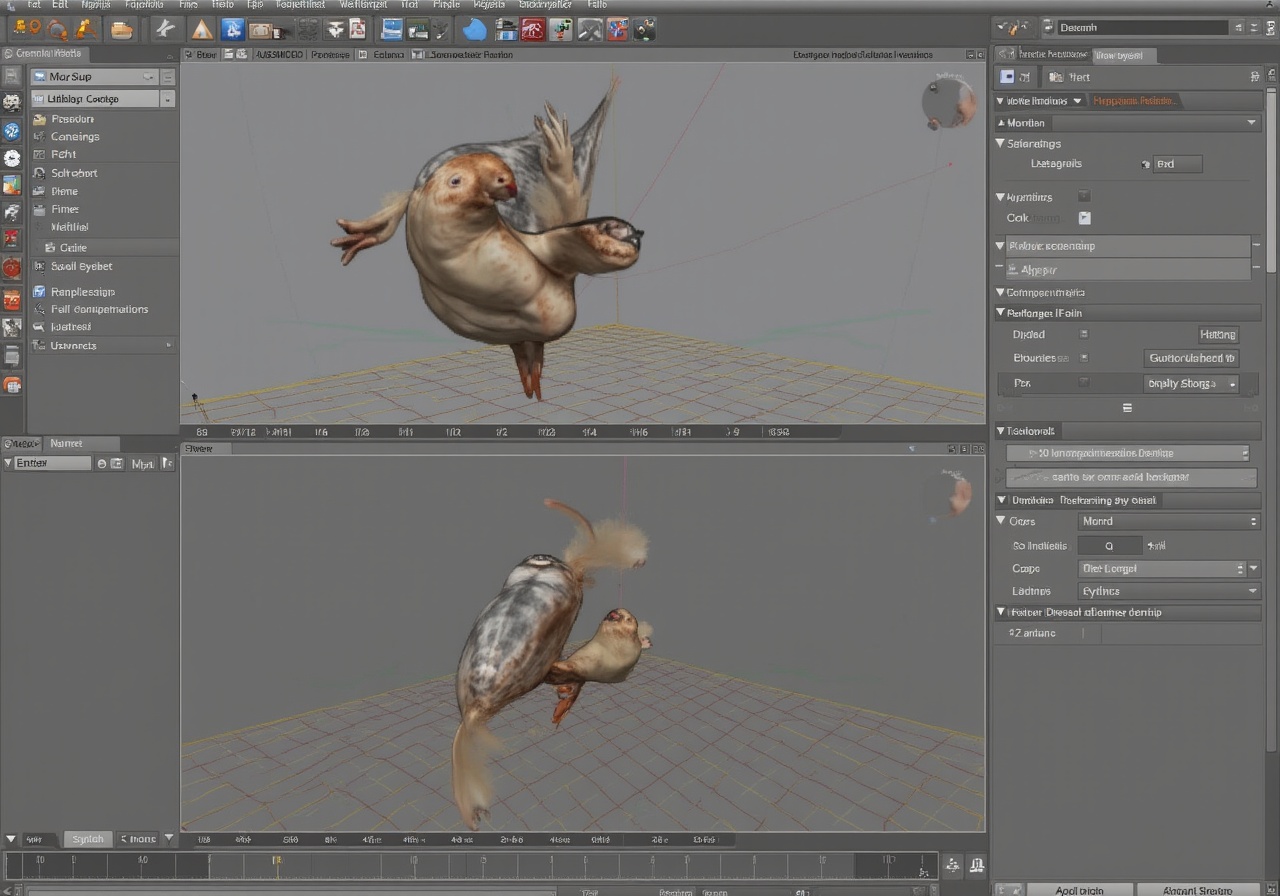Click the globe icon in the left sidebar strip
1280x896 pixels.
(11, 130)
